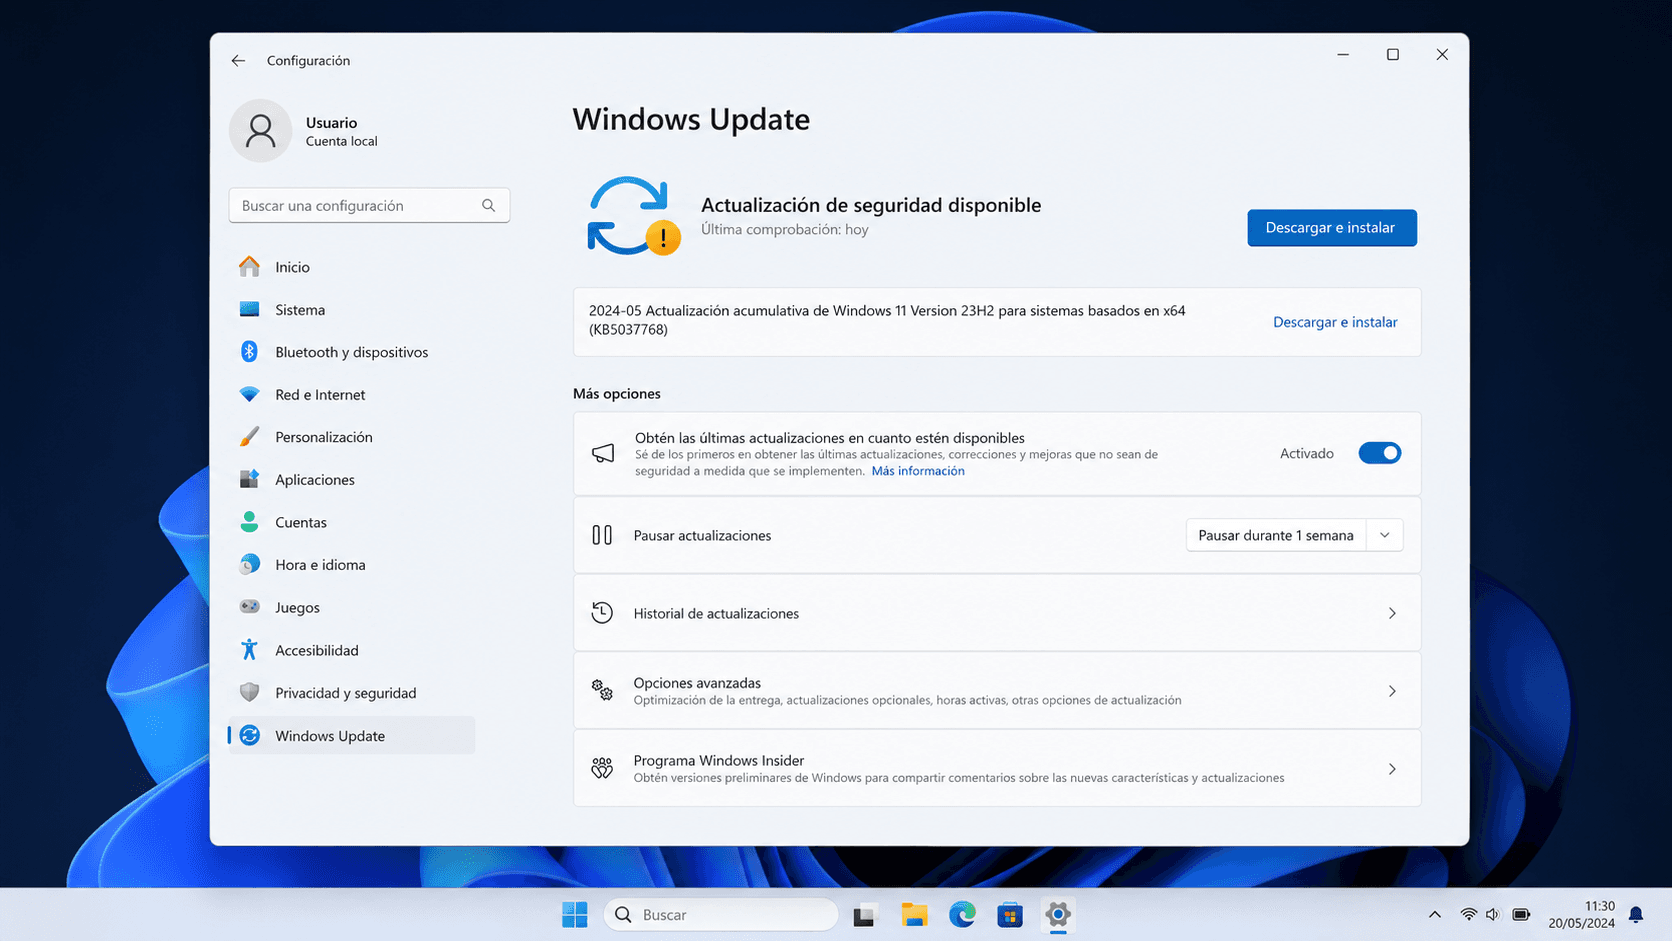Click the Usuario account name
Screen dimensions: 1672x941
pos(331,122)
